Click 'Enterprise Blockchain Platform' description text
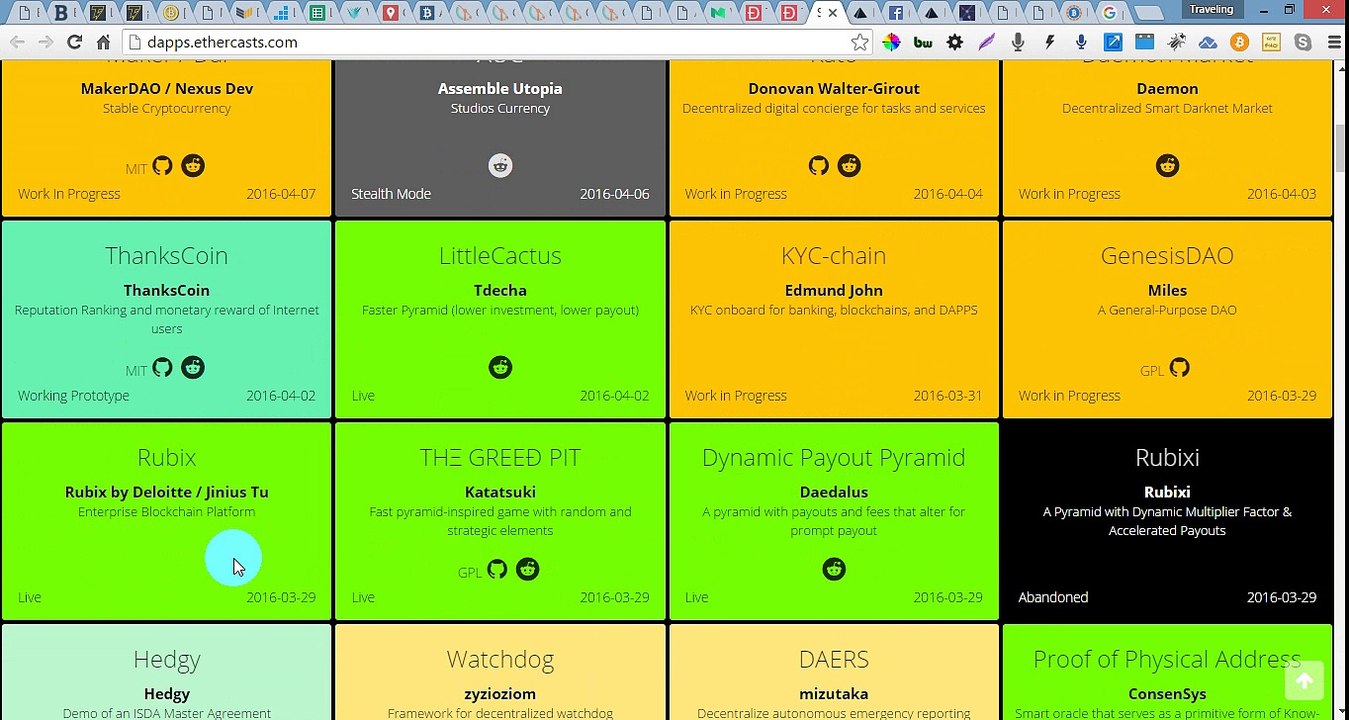1349x720 pixels. (x=166, y=512)
